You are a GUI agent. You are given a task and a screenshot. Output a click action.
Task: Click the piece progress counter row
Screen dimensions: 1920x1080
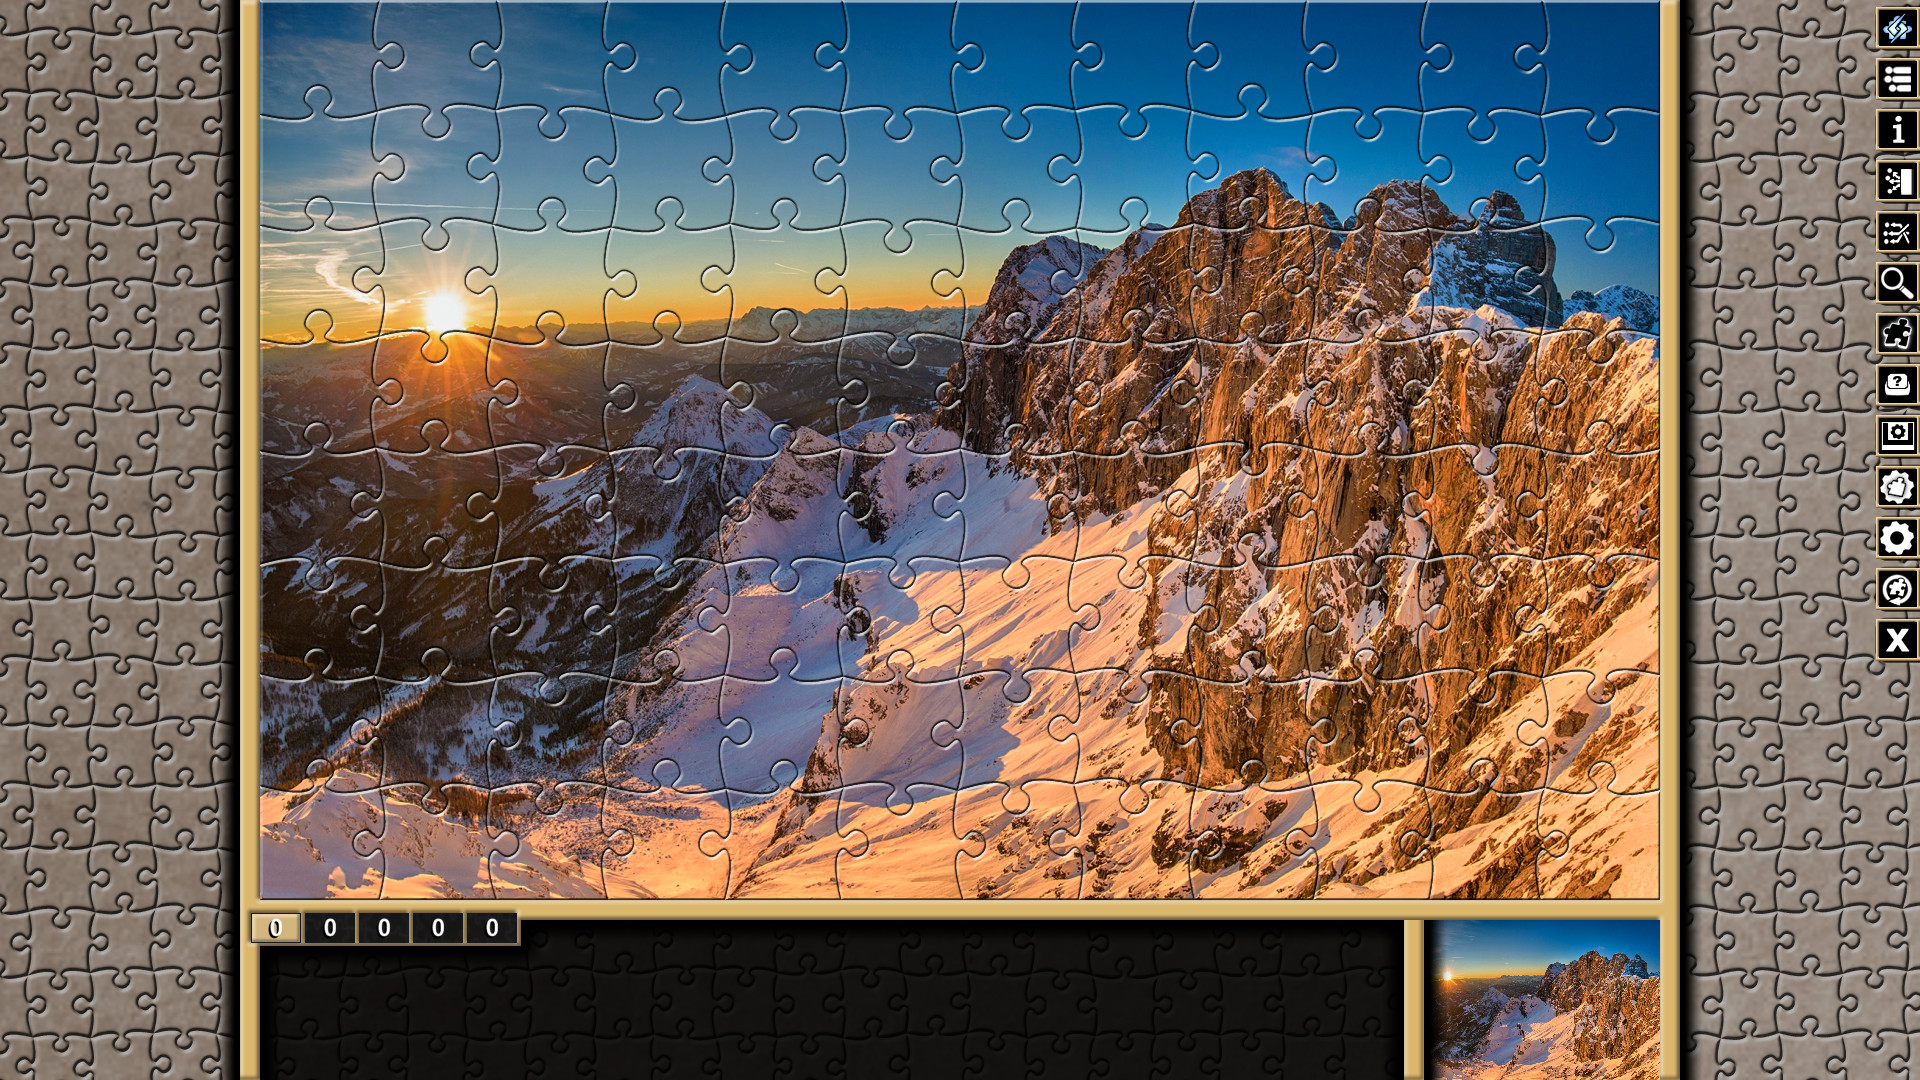point(387,928)
